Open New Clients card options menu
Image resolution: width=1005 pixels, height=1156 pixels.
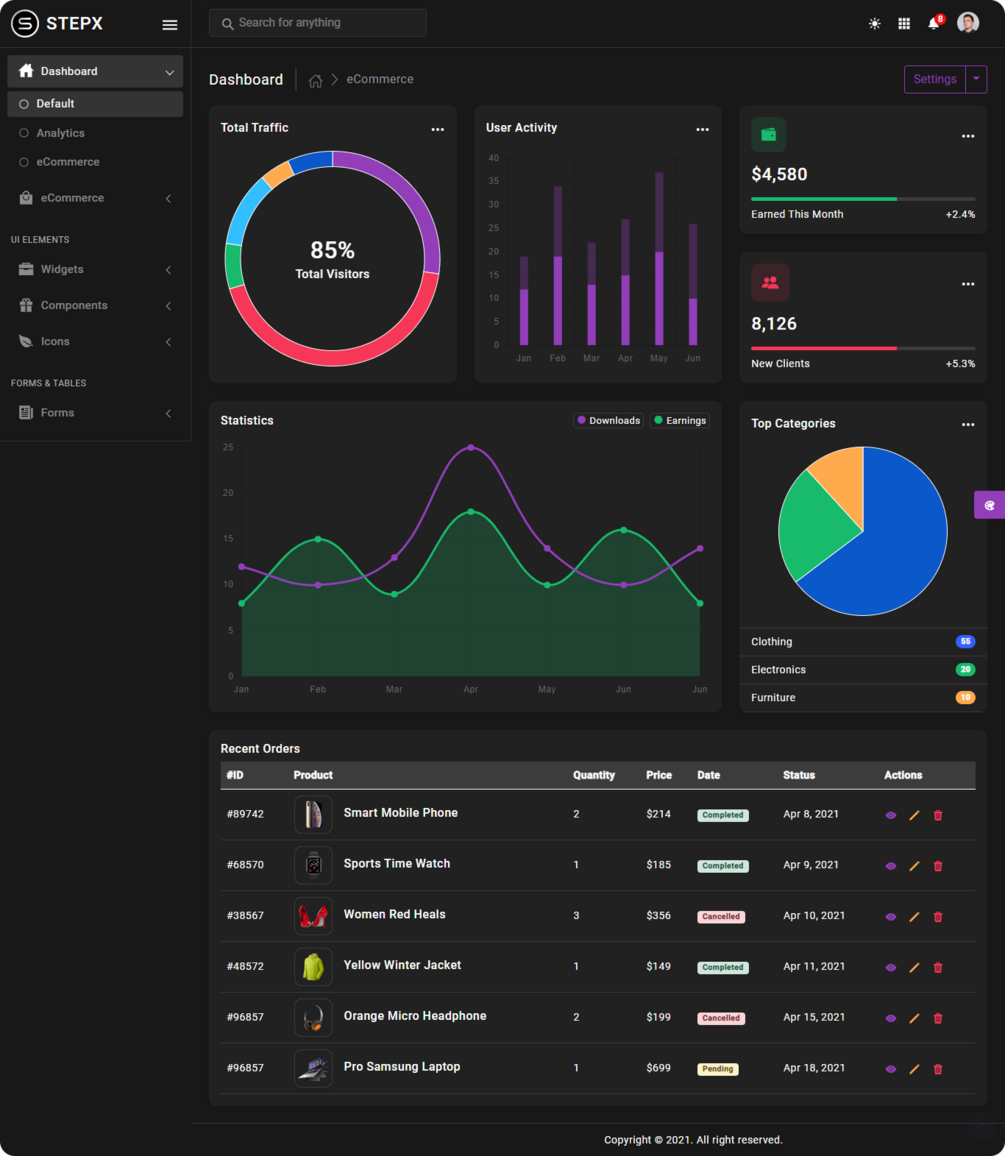(x=968, y=284)
